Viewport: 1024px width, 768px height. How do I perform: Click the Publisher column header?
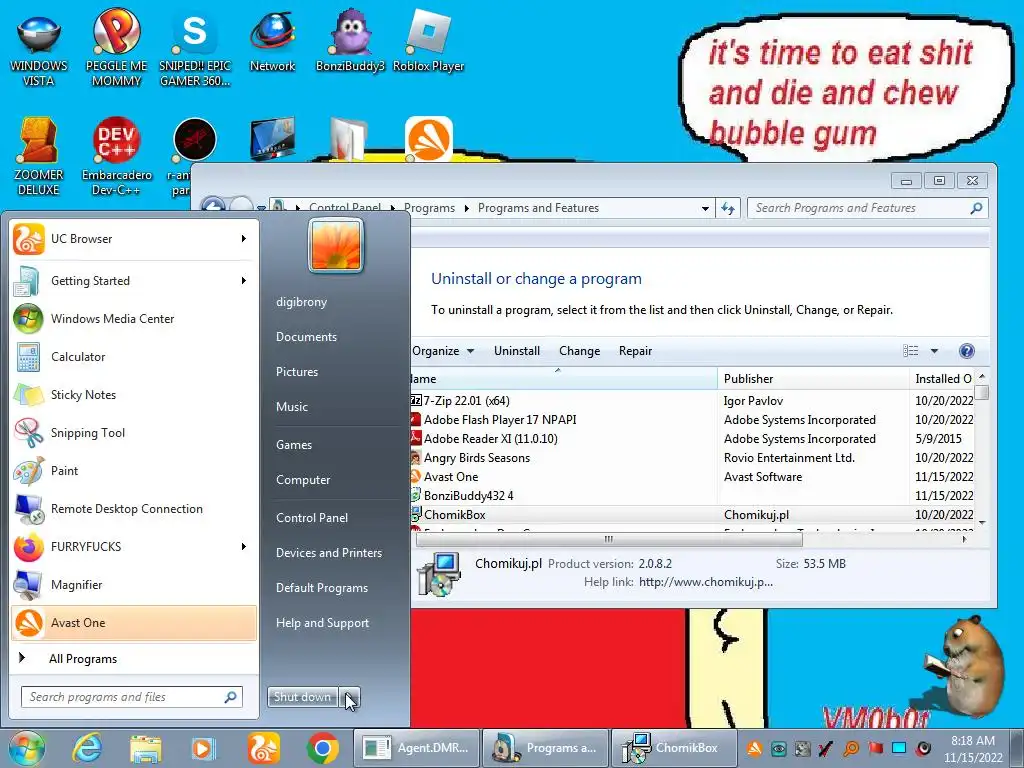click(x=812, y=379)
